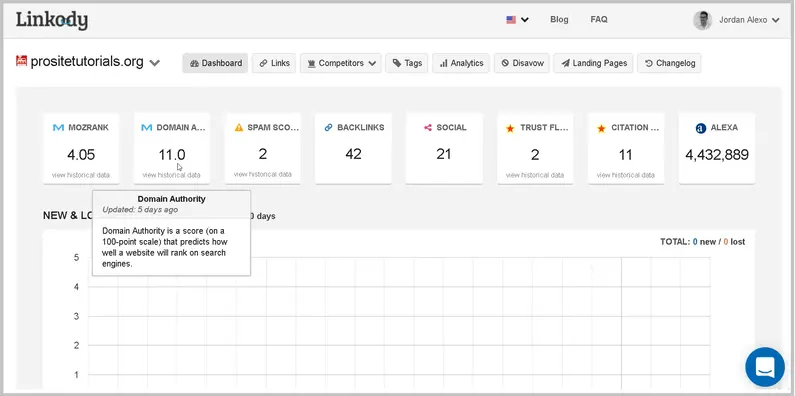Open the Analytics tab
The height and width of the screenshot is (396, 795).
point(461,63)
